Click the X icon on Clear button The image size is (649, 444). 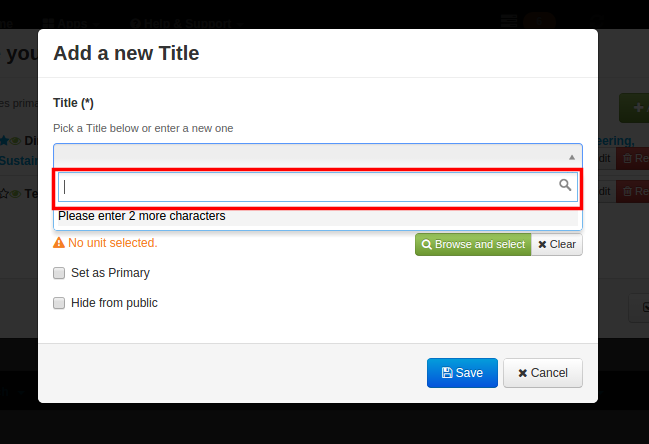click(x=542, y=245)
